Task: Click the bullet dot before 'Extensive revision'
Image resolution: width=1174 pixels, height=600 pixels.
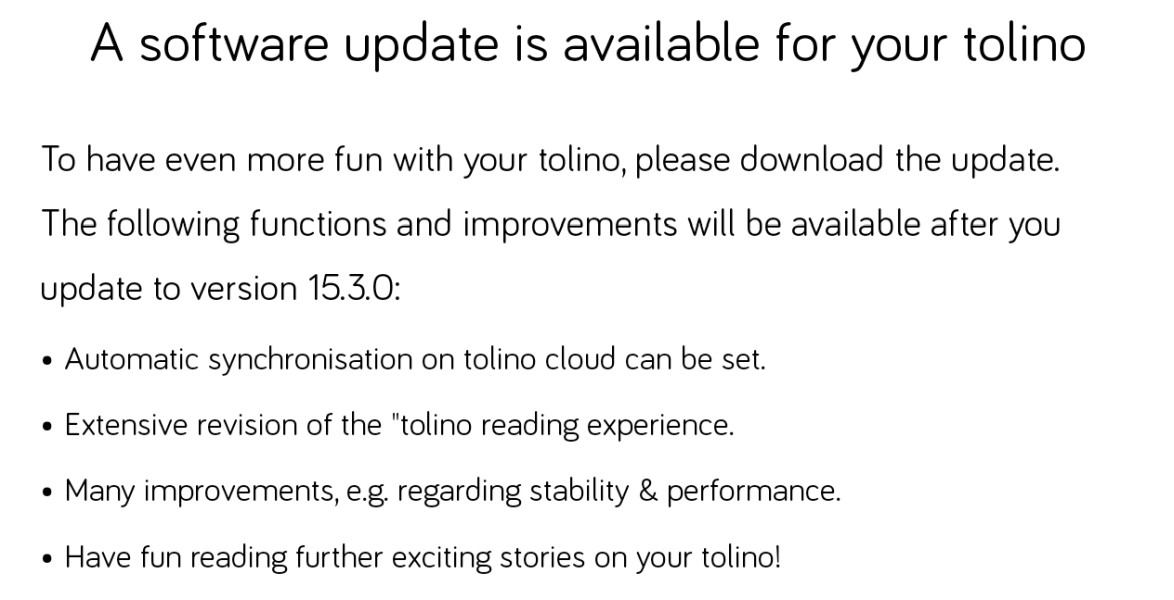Action: (48, 428)
